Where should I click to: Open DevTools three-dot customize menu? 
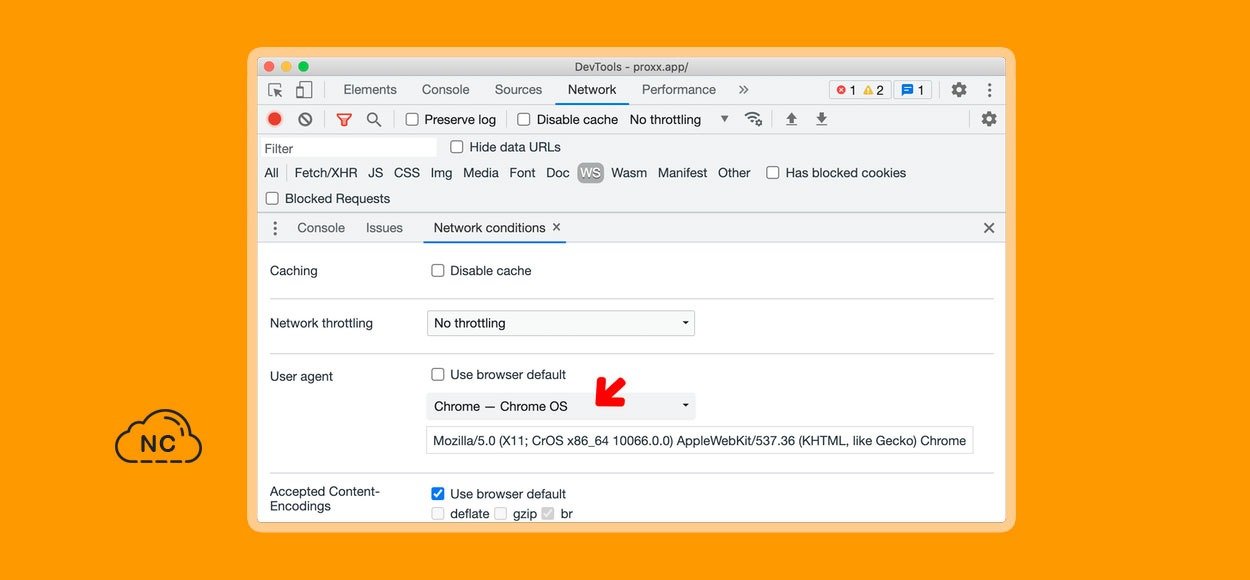point(989,90)
